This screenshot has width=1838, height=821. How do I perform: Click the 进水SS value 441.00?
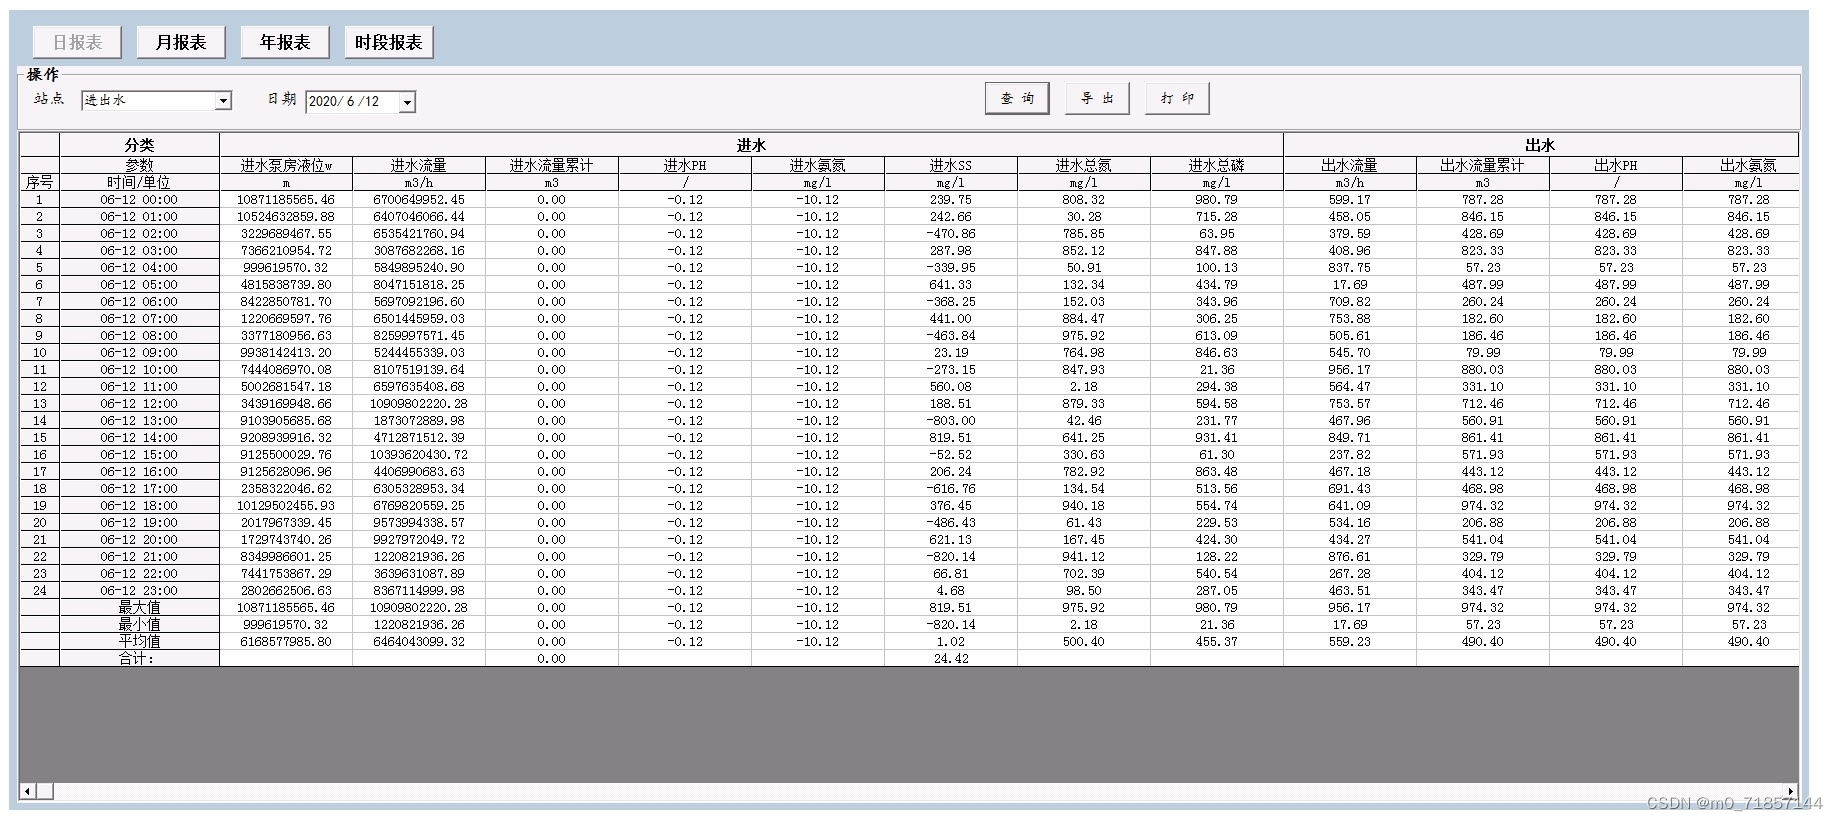coord(951,318)
